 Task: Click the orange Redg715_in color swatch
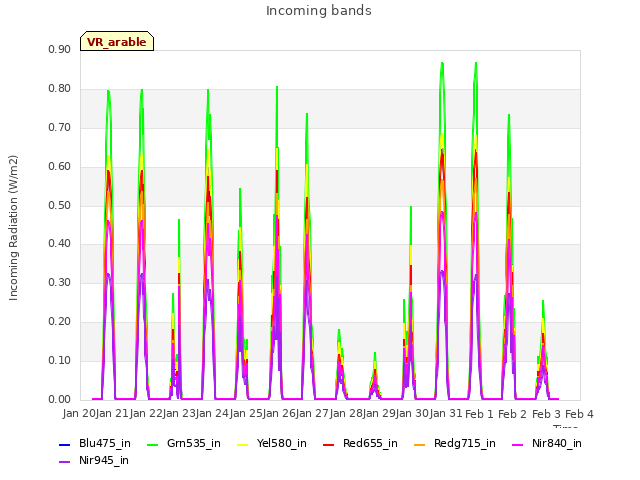coord(420,444)
